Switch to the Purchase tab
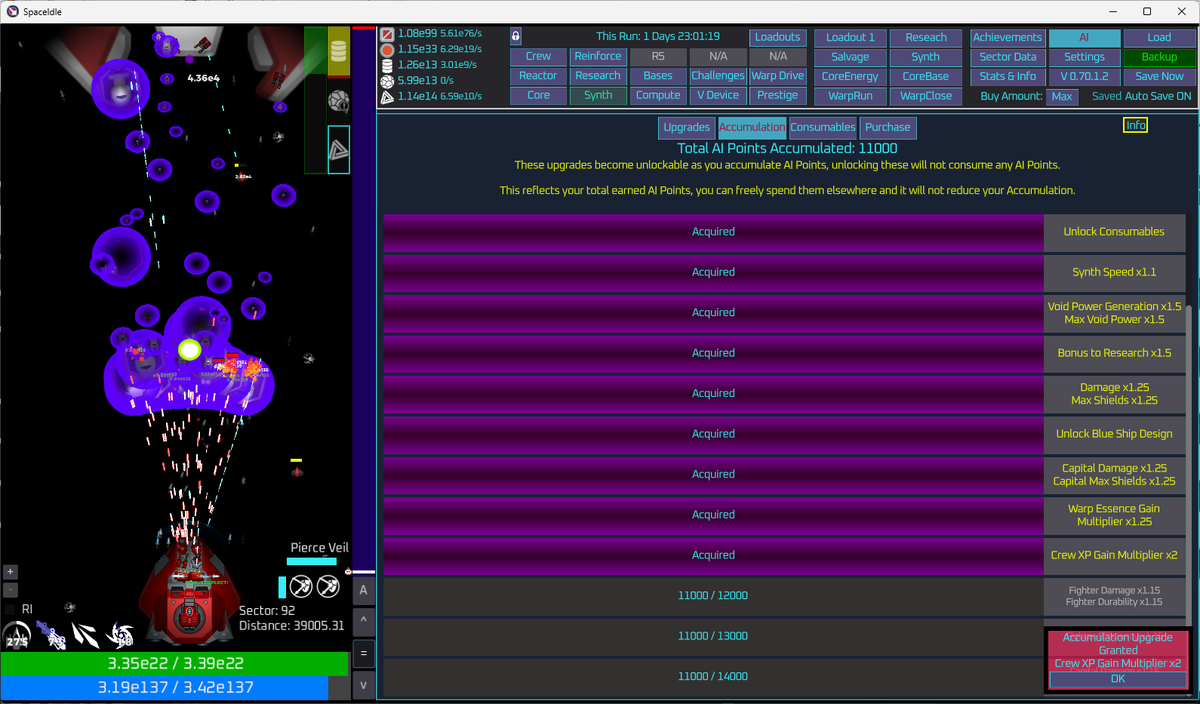 pos(888,128)
